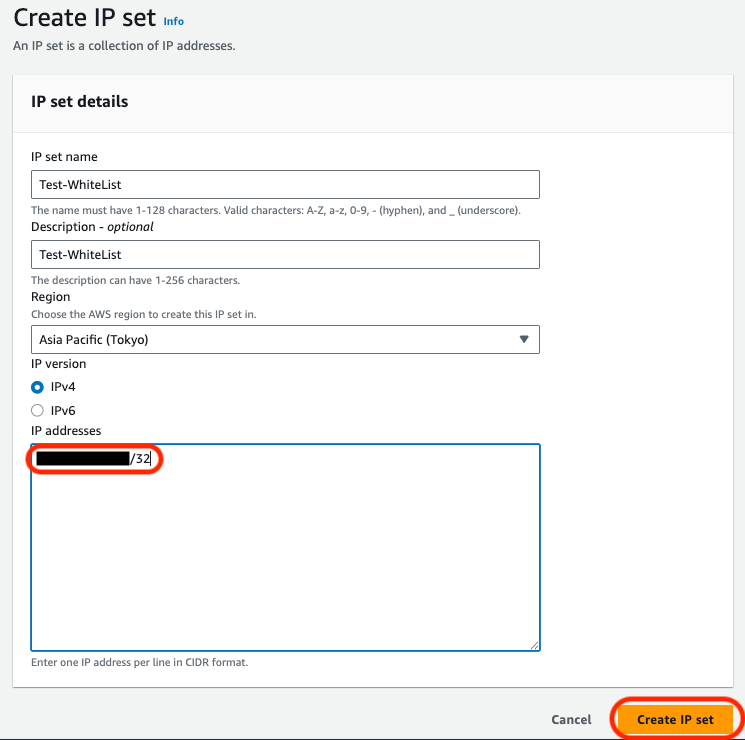The image size is (745, 740).
Task: Click the IPv4 option label text
Action: pos(63,386)
